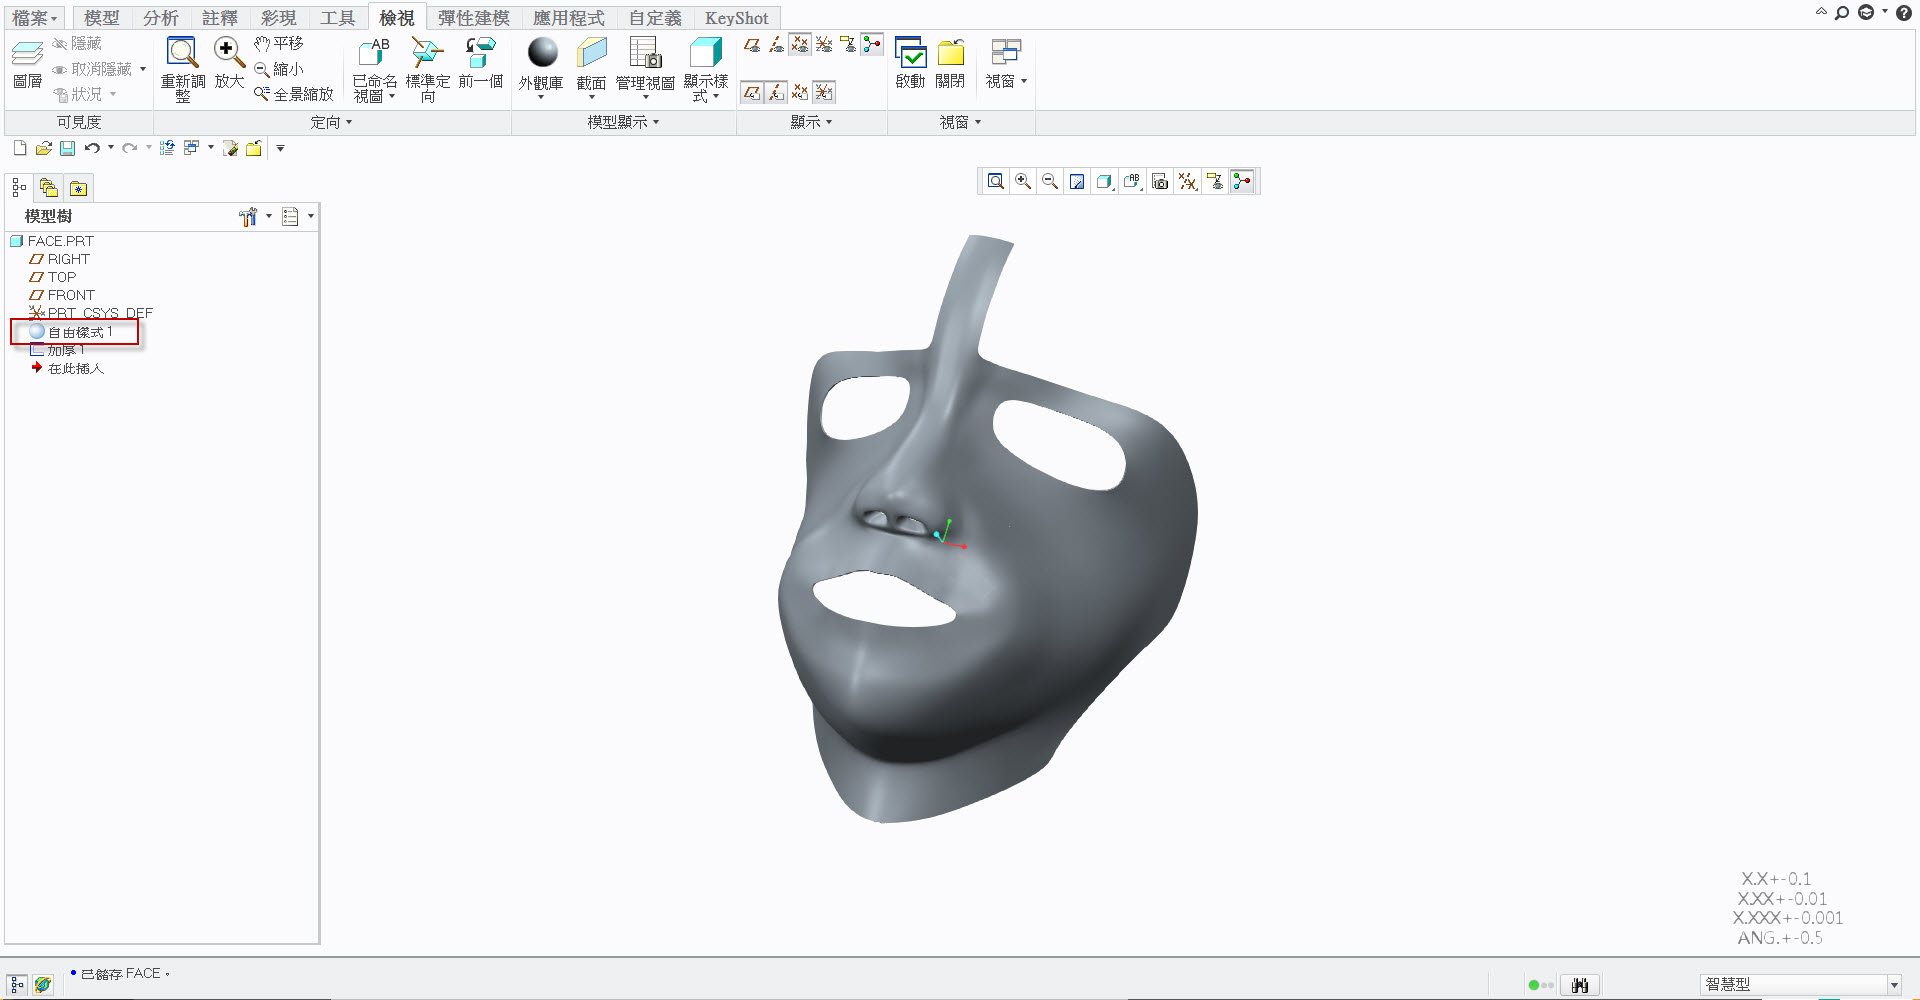1920x1000 pixels.
Task: Click the 全景縮放 button
Action: tap(294, 94)
